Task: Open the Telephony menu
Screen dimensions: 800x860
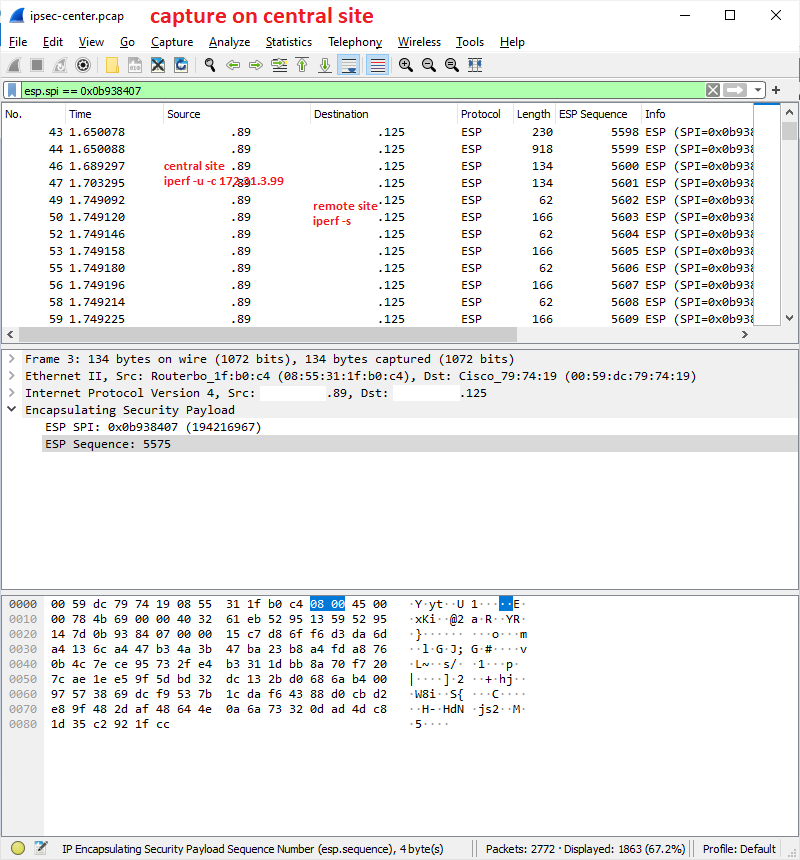Action: point(355,42)
